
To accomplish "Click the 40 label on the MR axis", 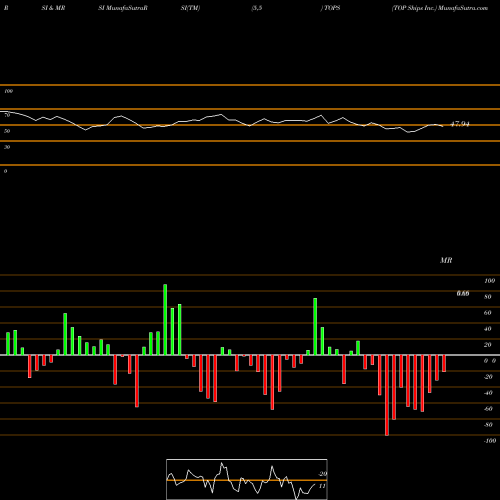I will pos(488,329).
